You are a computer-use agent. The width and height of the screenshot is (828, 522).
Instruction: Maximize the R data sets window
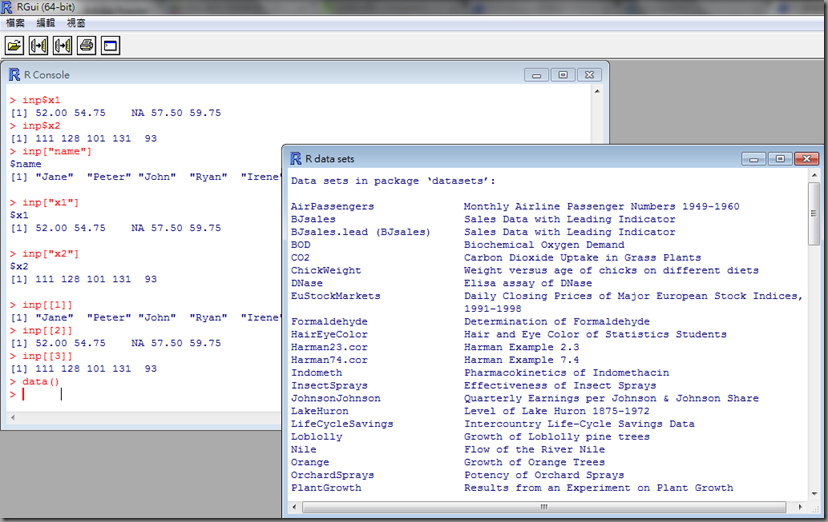[x=780, y=158]
